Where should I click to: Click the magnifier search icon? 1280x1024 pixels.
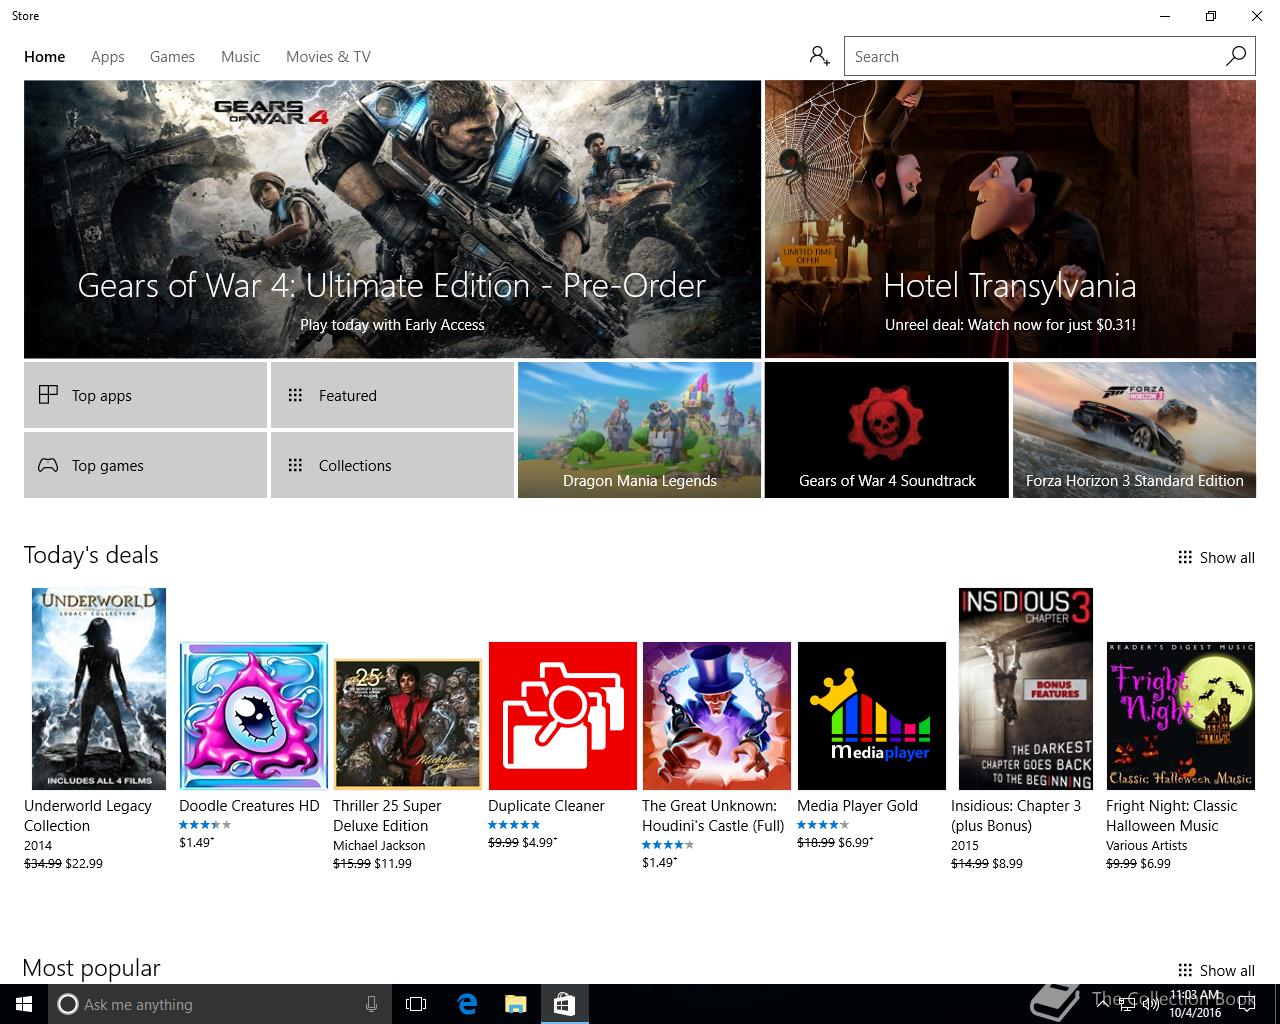[x=1236, y=56]
